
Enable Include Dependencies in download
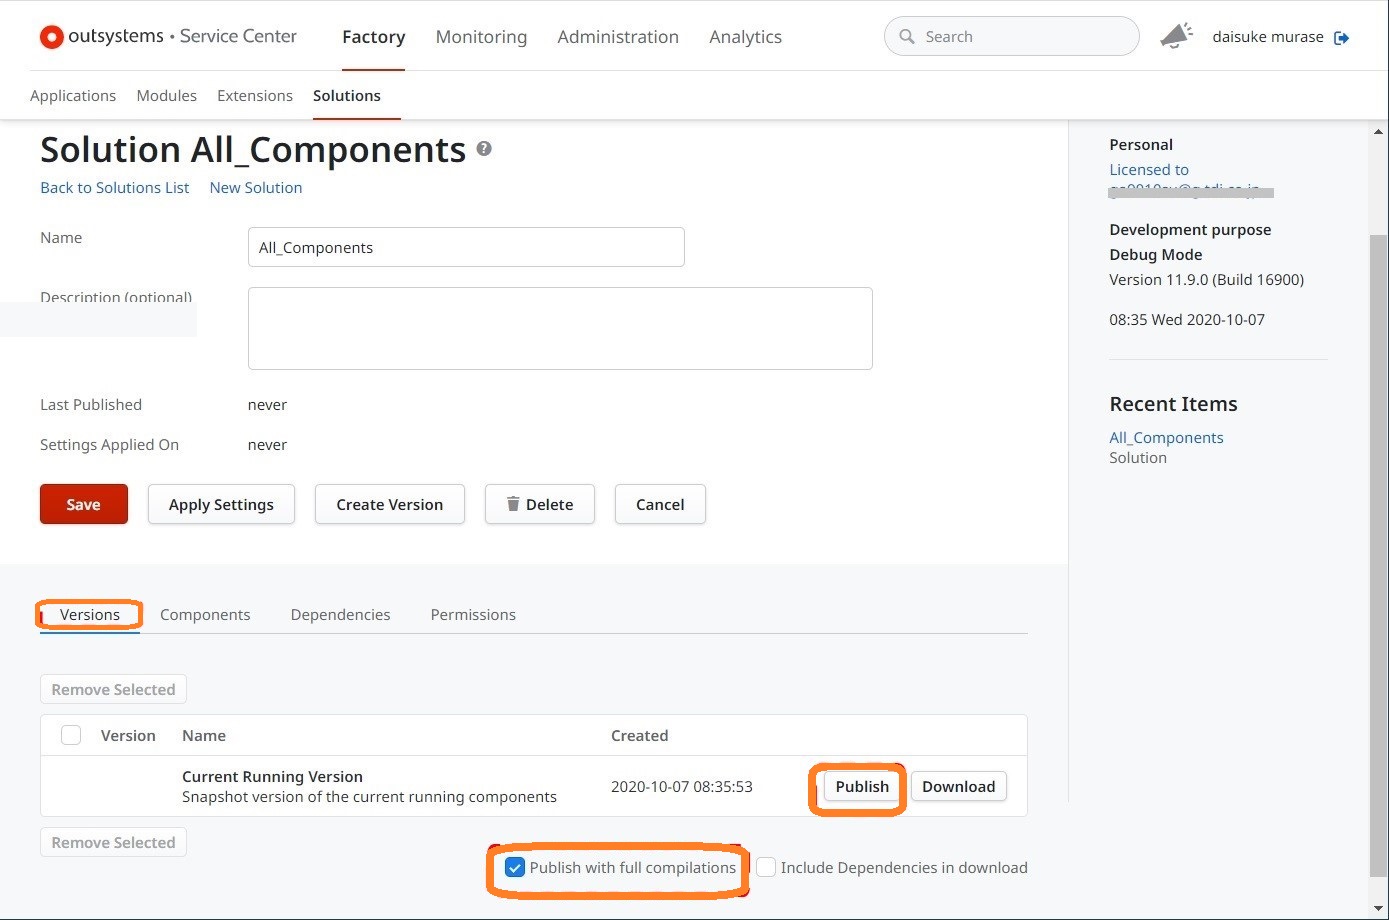(766, 868)
